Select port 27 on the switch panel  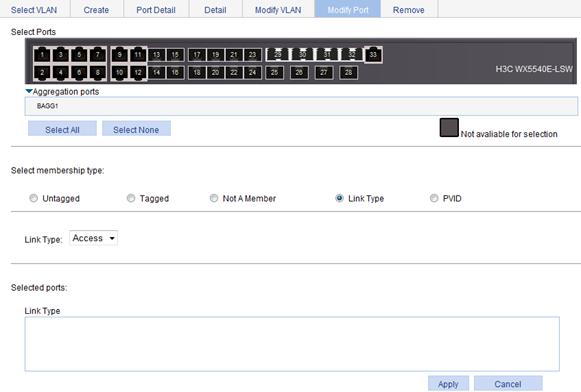coord(324,73)
